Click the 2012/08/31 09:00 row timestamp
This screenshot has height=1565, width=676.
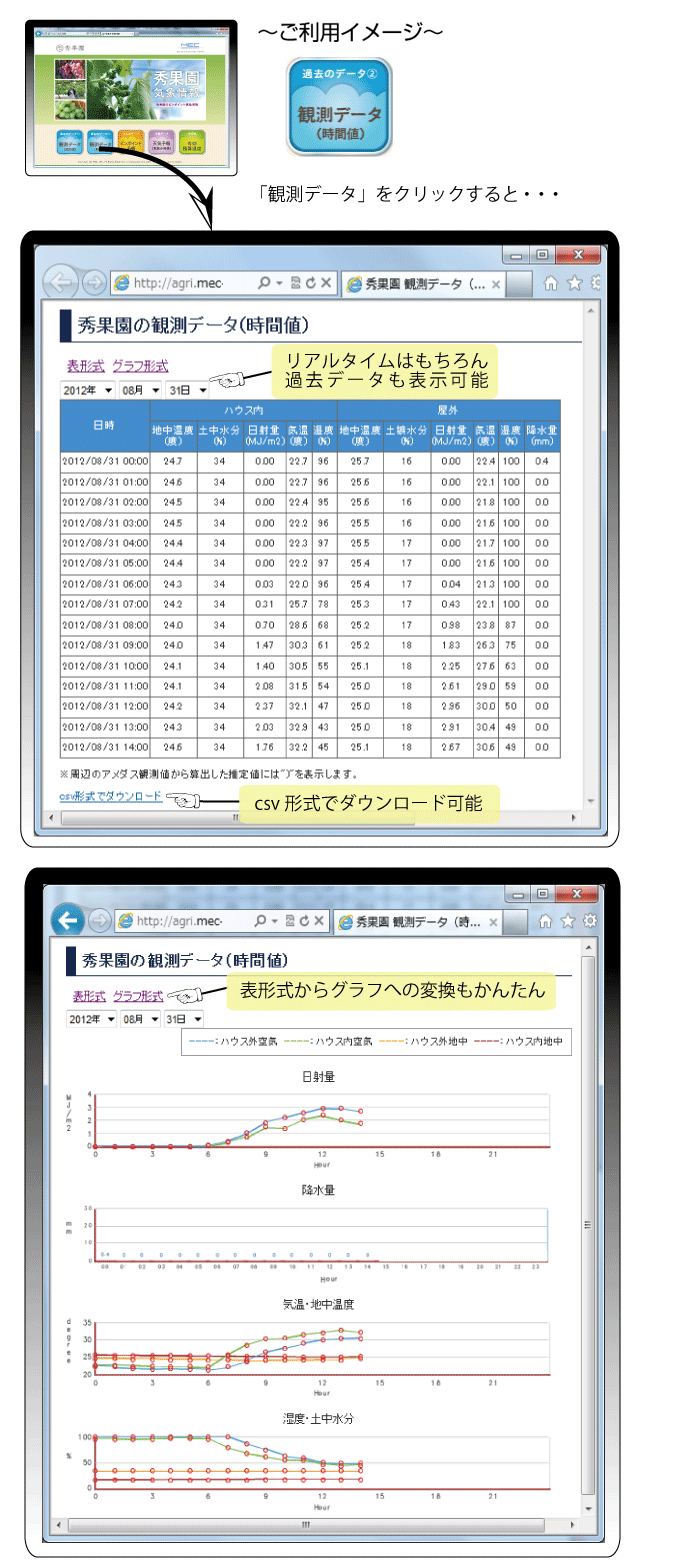click(105, 644)
